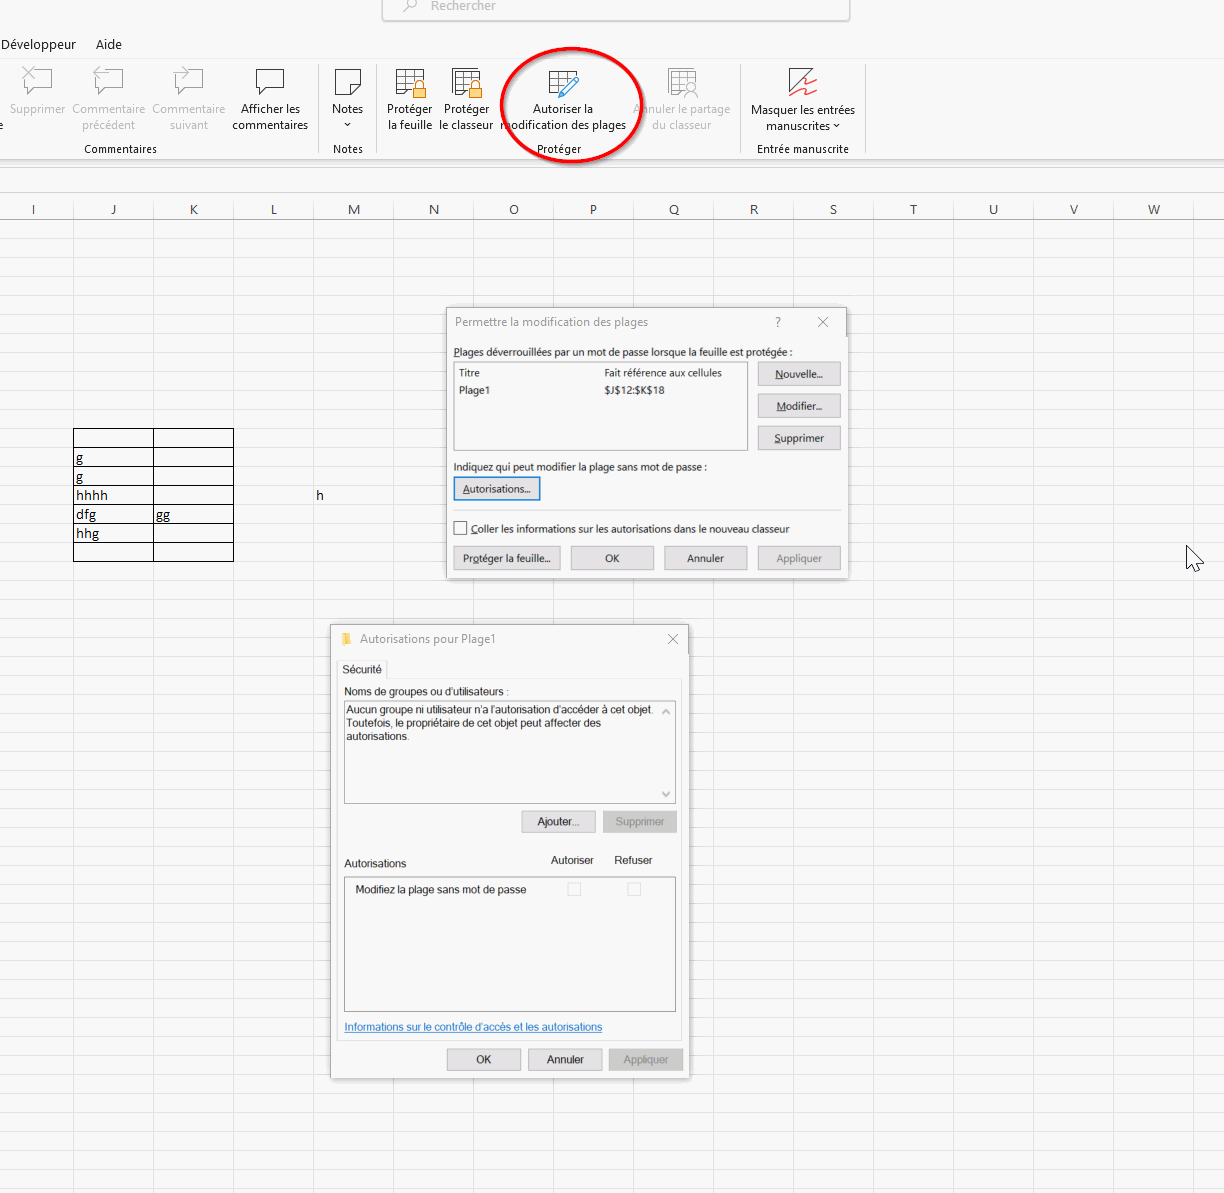The image size is (1224, 1193).
Task: Click the Autorisations... button
Action: (497, 489)
